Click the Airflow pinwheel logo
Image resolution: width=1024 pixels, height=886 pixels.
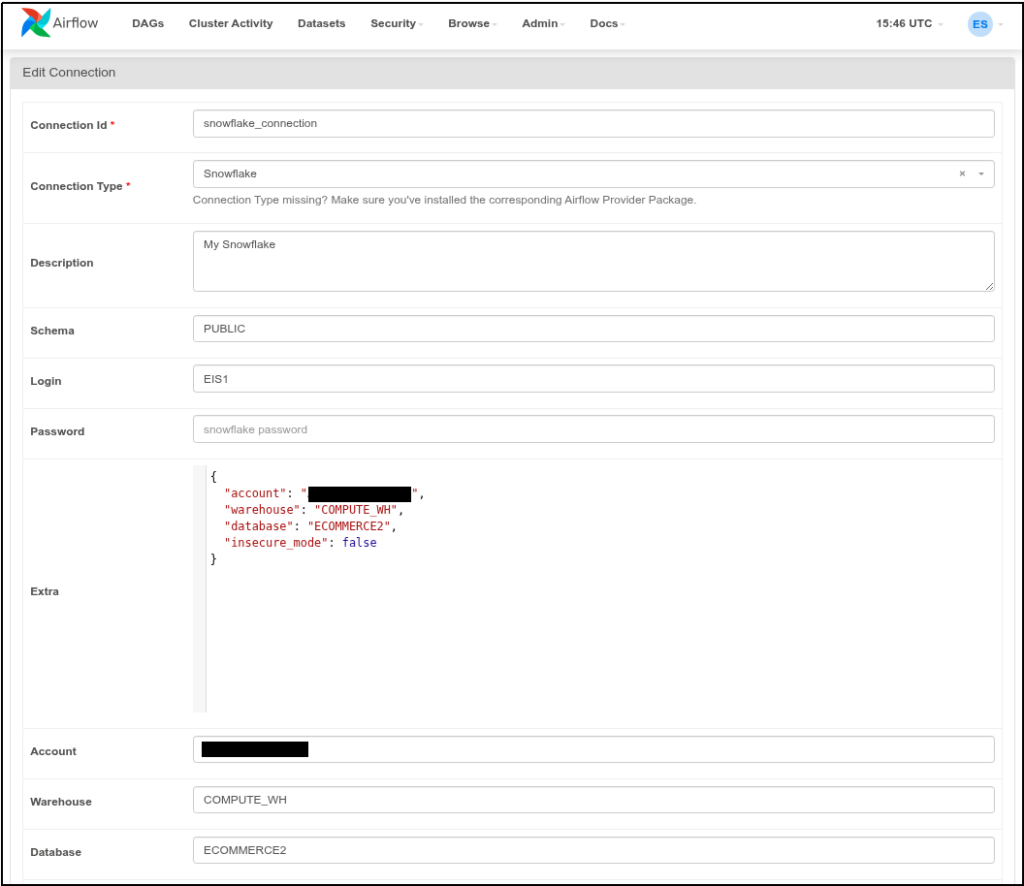[35, 23]
